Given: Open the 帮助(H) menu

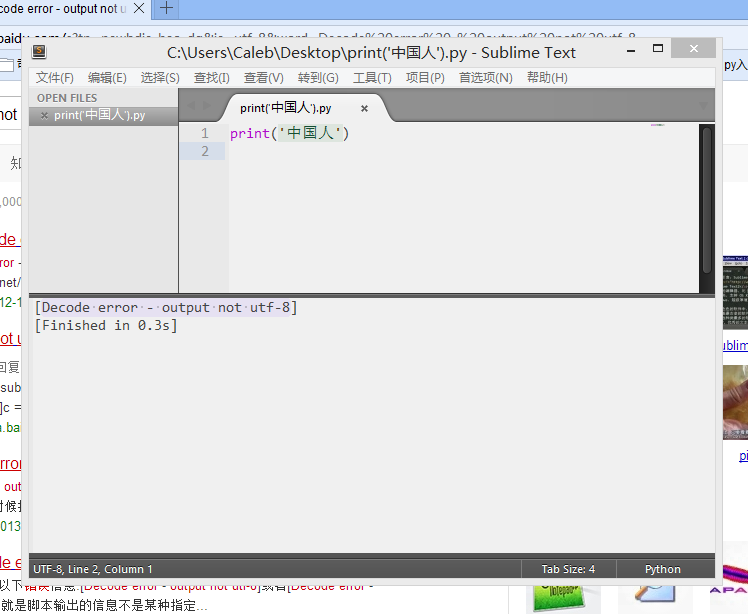Looking at the screenshot, I should (547, 78).
